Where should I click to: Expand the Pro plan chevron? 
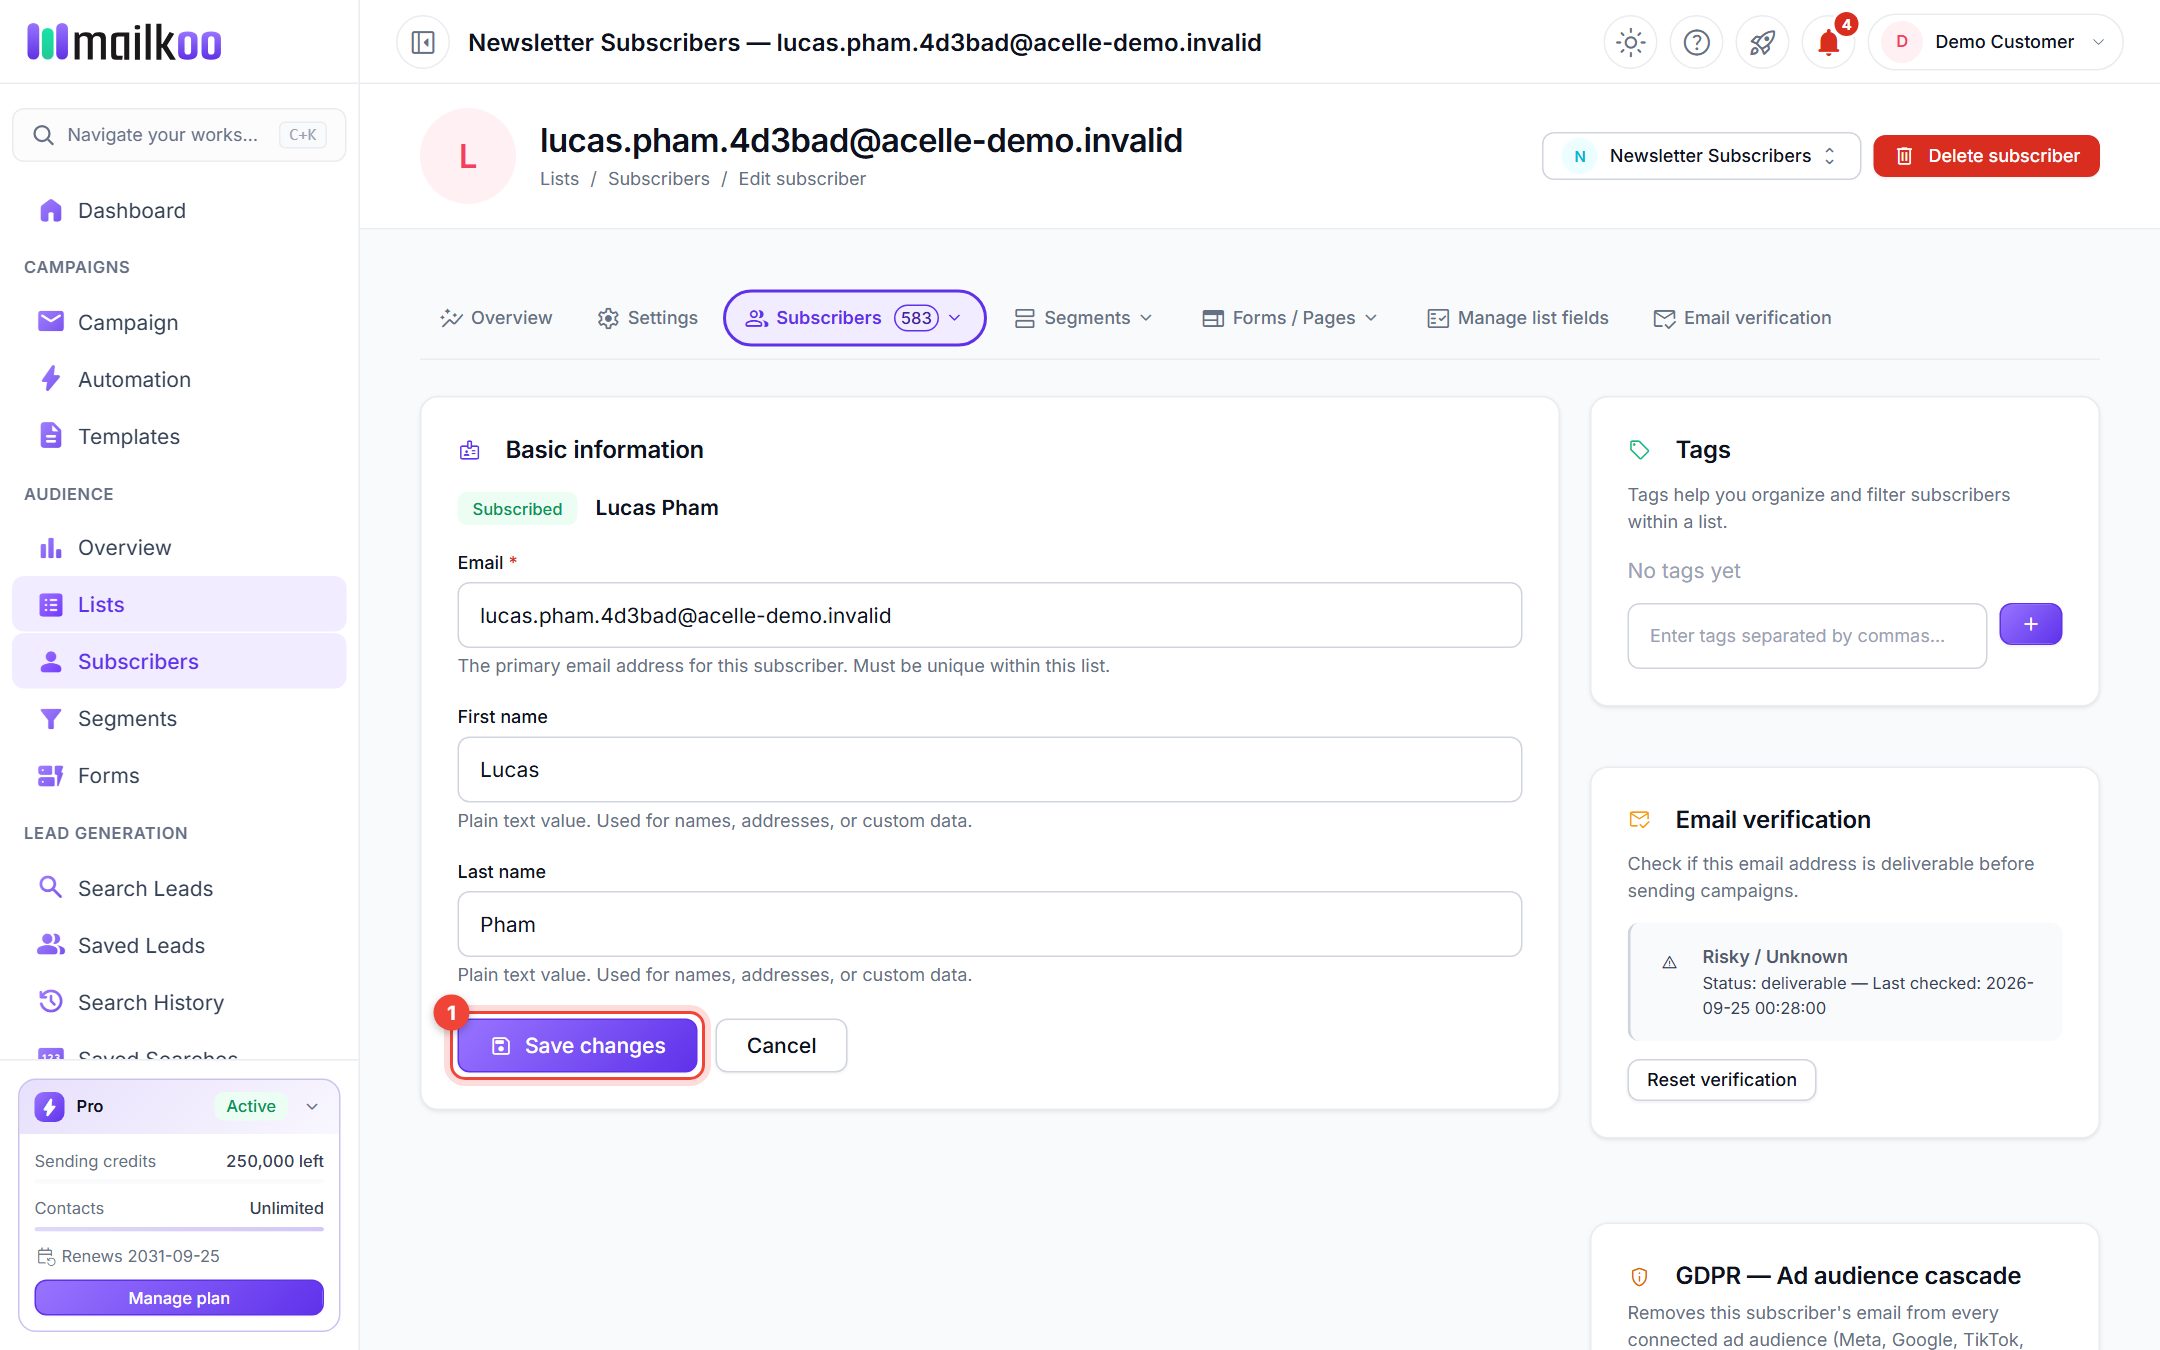tap(312, 1106)
